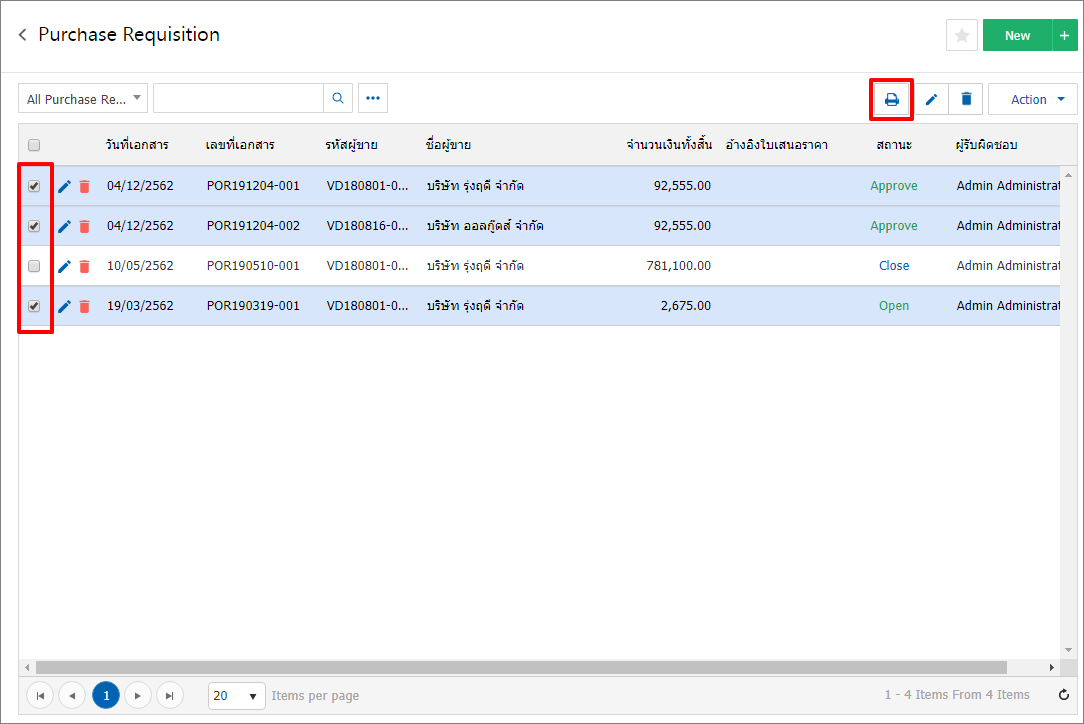Screen dimensions: 1084x724
Task: Click document number POR191204-002
Action: [253, 225]
